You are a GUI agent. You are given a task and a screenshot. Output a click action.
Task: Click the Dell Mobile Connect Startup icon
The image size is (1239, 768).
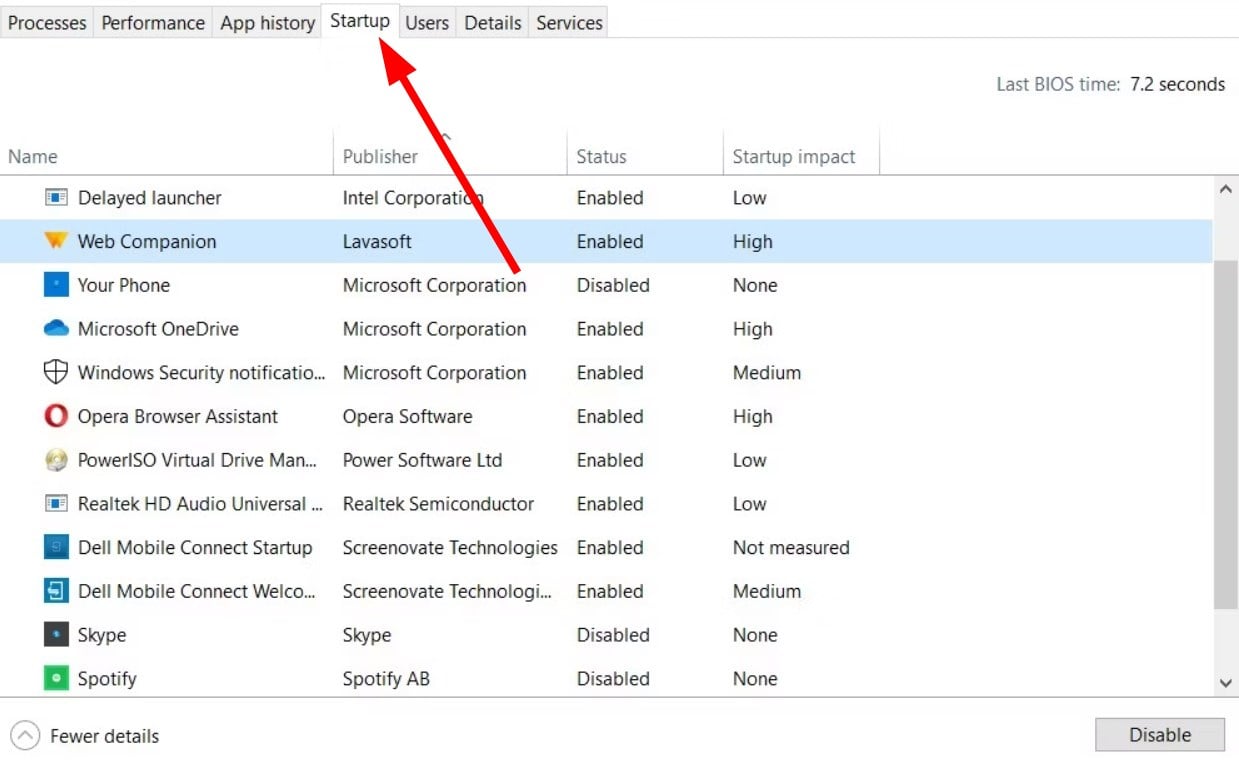(x=56, y=548)
